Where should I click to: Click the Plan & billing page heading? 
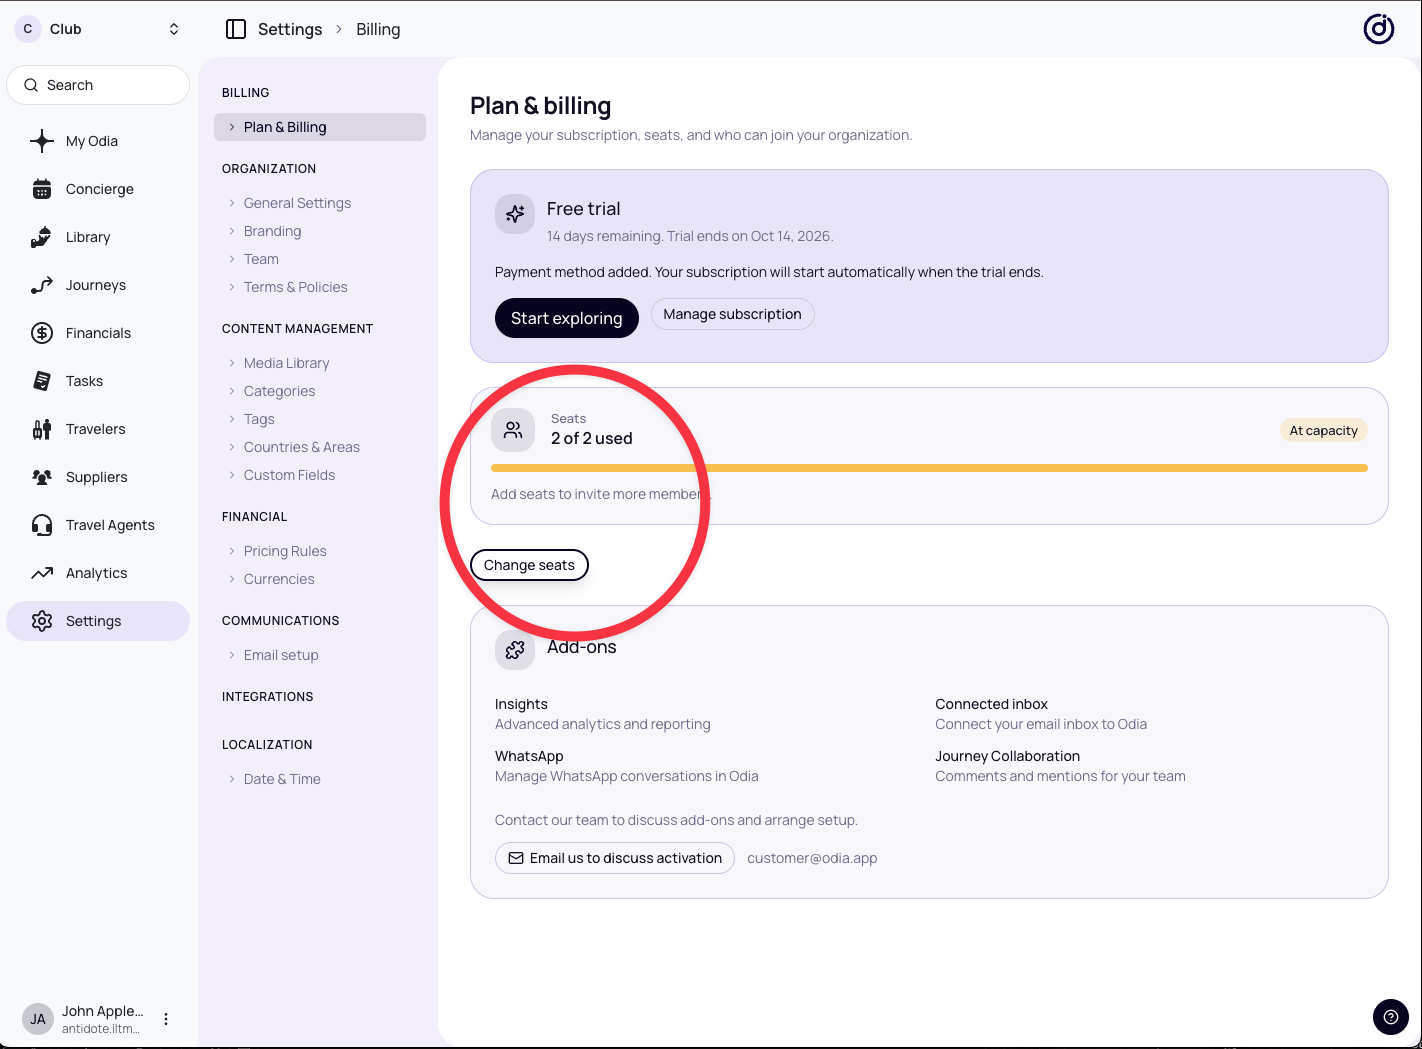pyautogui.click(x=541, y=106)
